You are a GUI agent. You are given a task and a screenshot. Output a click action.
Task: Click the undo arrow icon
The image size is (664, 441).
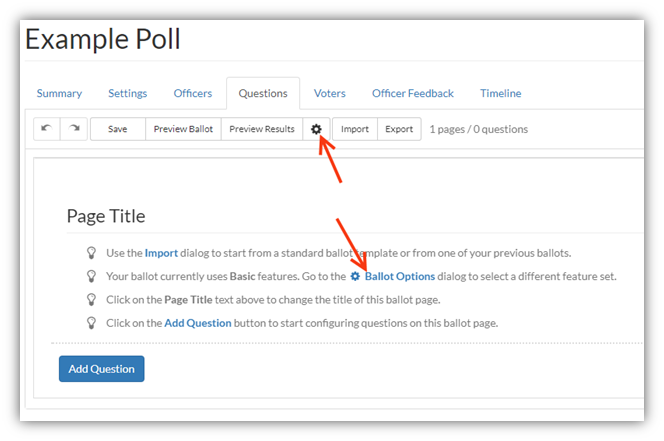pos(47,128)
